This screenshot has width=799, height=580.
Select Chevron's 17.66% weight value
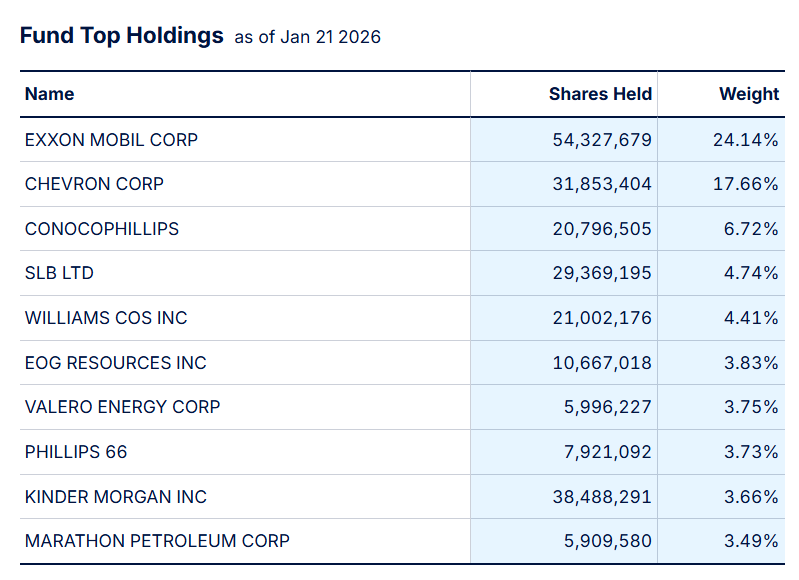[x=745, y=184]
